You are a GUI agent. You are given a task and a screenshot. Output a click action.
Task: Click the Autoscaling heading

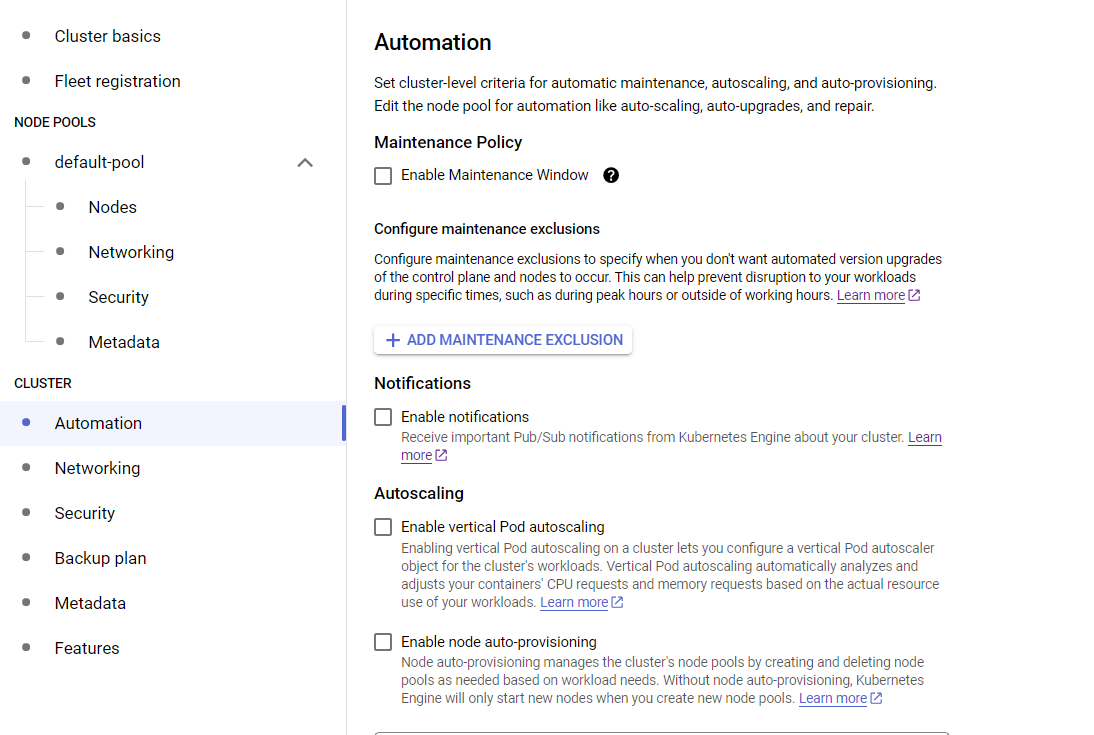419,493
